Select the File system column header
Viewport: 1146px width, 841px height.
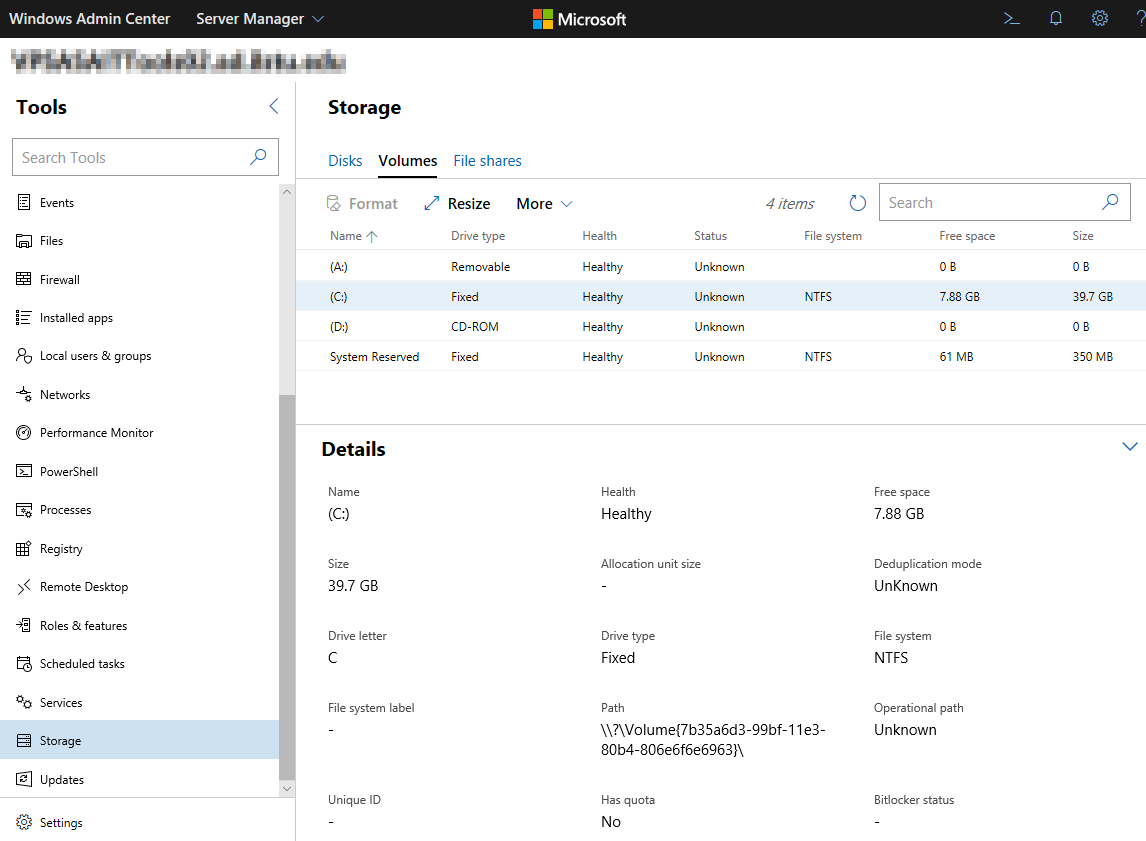(x=832, y=236)
